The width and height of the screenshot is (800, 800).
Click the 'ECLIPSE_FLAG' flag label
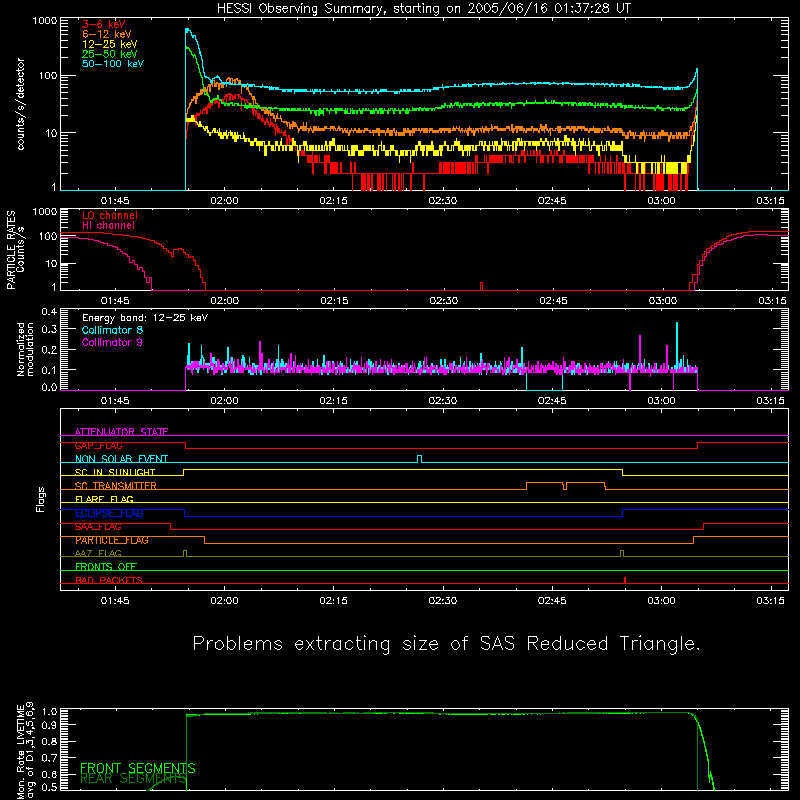[x=109, y=513]
